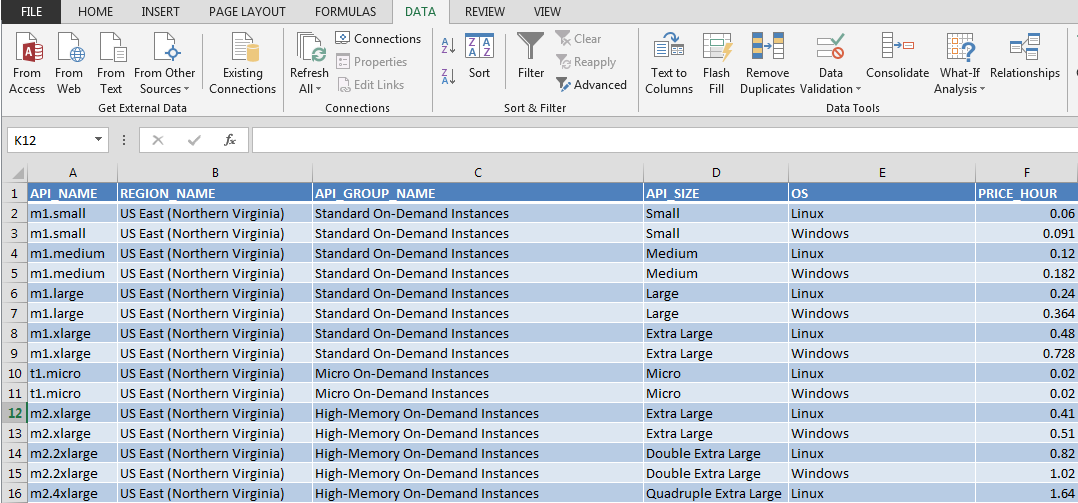Open the PAGE LAYOUT tab

click(247, 12)
